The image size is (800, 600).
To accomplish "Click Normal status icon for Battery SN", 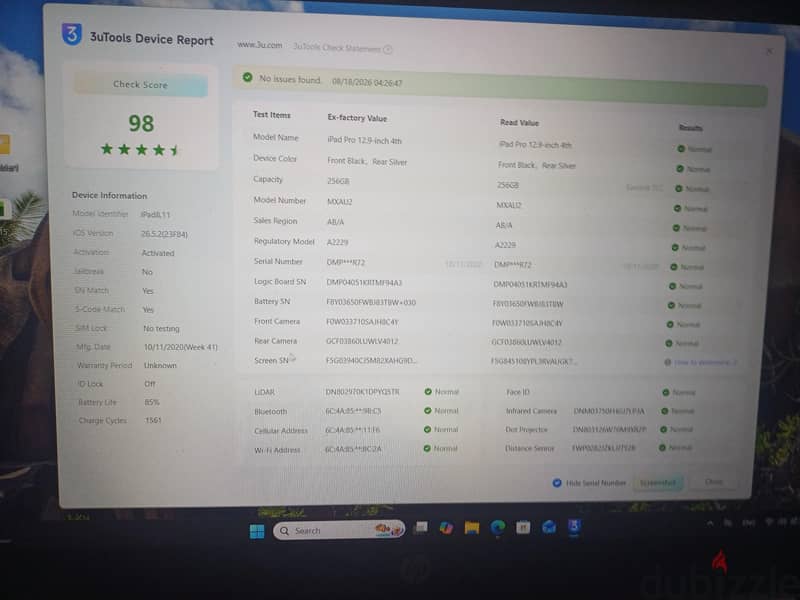I will pyautogui.click(x=671, y=305).
